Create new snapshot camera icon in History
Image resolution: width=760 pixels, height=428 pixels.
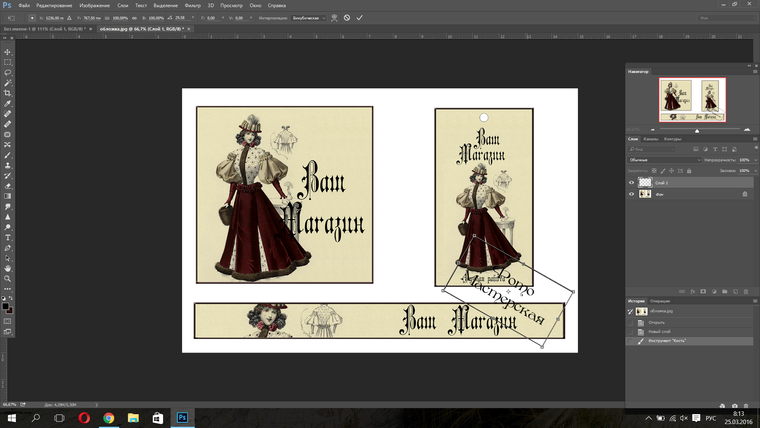coord(735,406)
